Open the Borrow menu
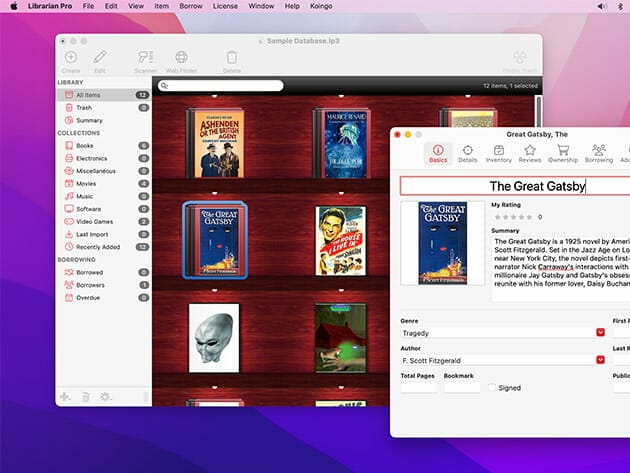The image size is (630, 473). 189,6
